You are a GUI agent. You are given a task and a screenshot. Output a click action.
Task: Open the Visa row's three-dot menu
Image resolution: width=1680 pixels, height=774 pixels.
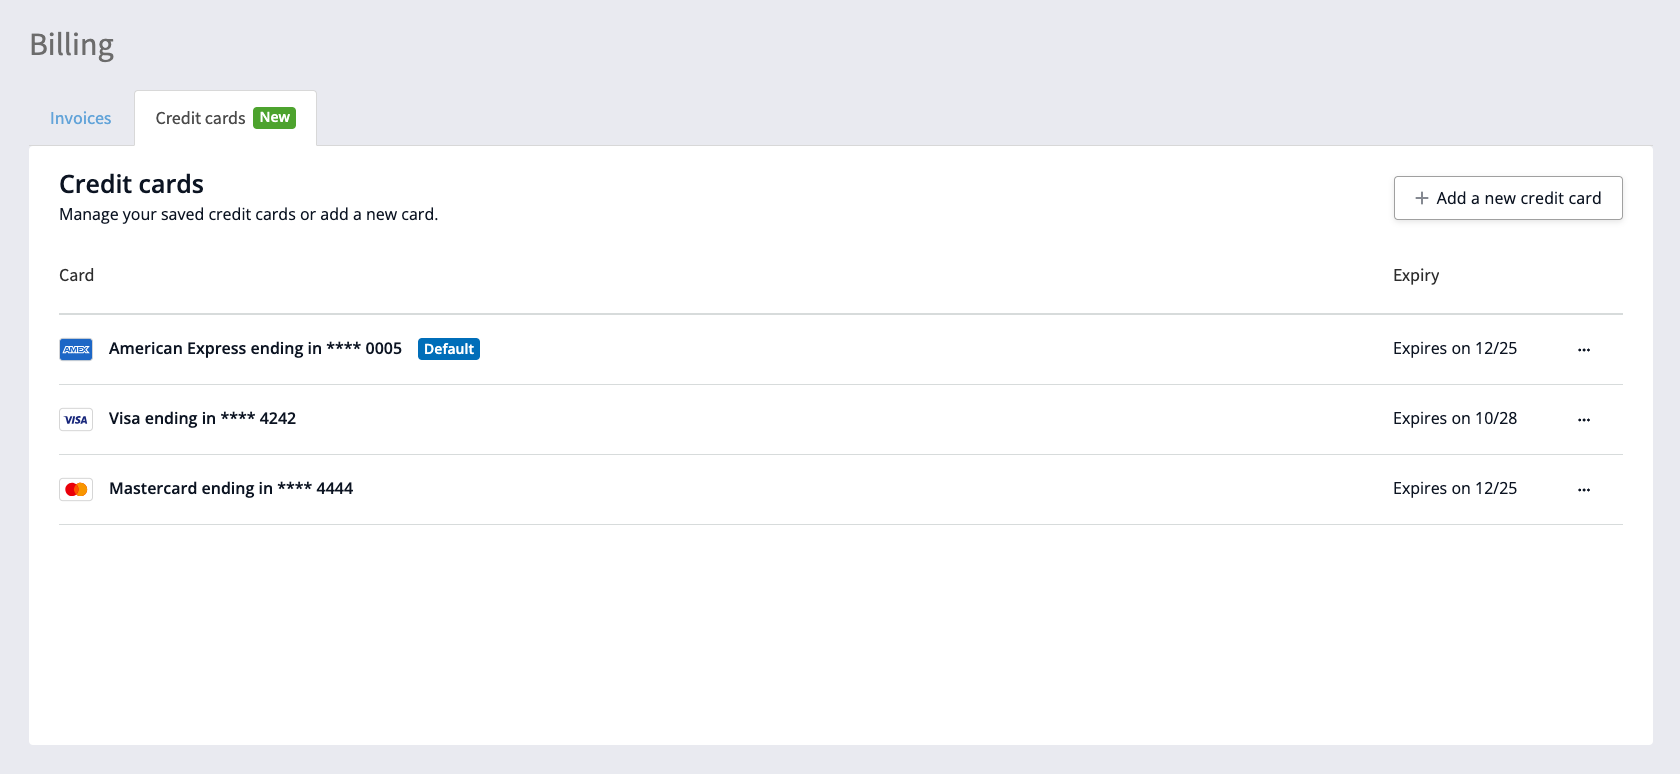[1583, 420]
